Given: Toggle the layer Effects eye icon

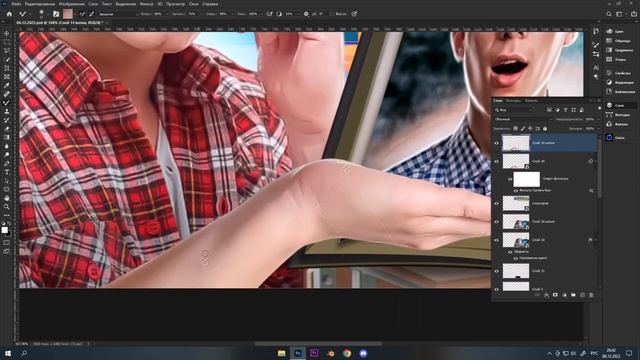Looking at the screenshot, I should (510, 252).
